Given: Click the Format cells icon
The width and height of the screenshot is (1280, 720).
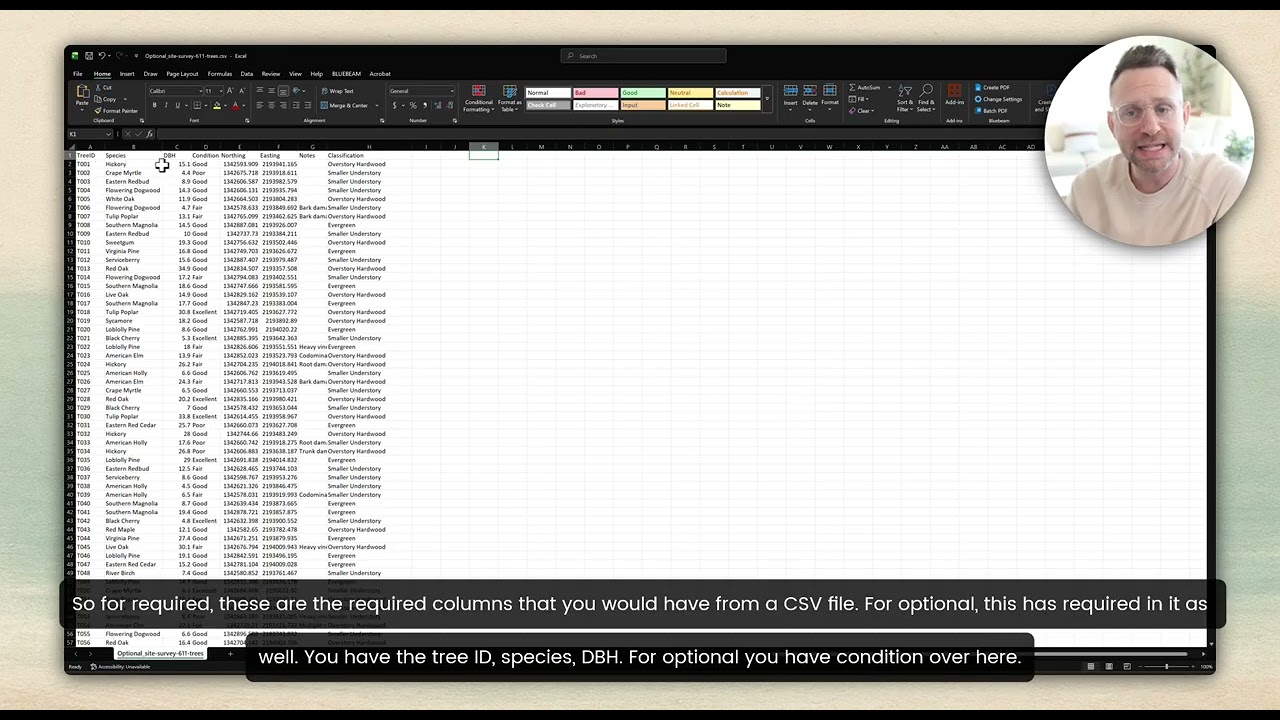Looking at the screenshot, I should tap(830, 90).
